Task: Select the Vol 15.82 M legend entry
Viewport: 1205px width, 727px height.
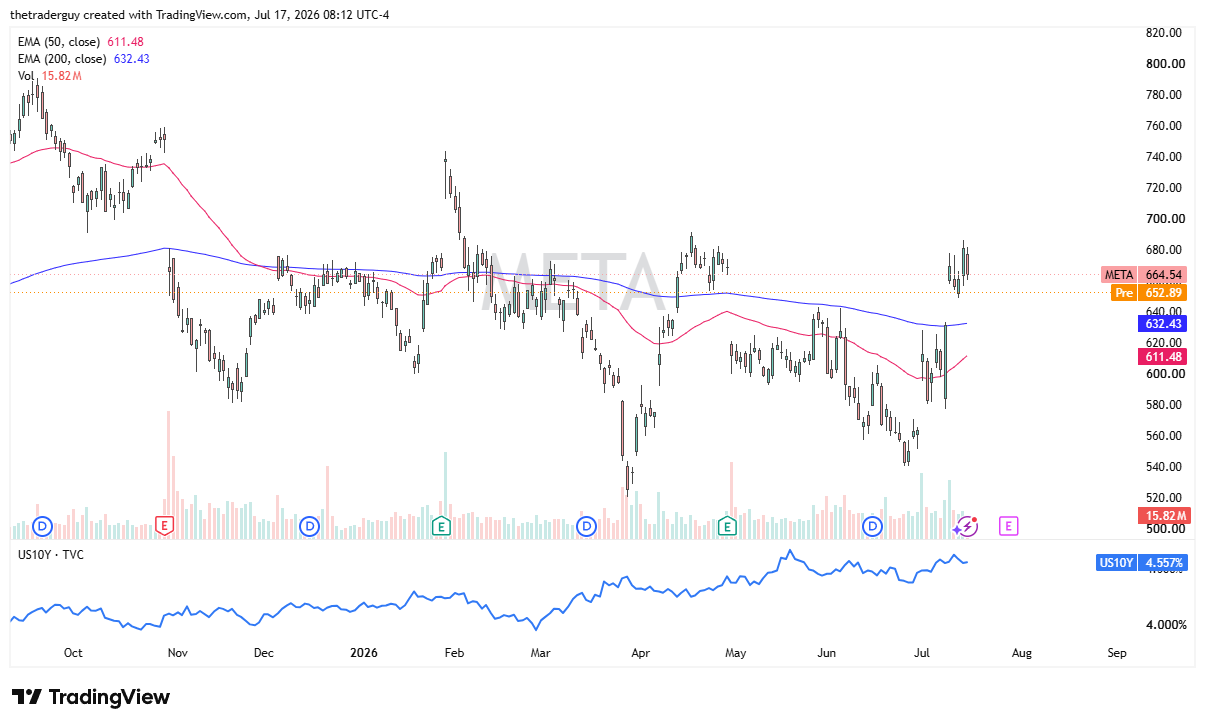Action: 49,76
